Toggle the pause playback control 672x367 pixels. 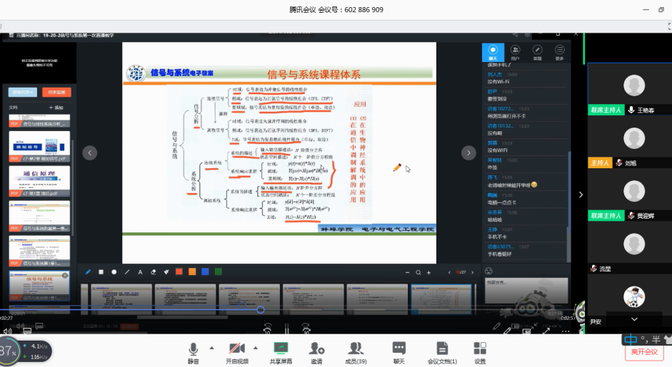286,329
